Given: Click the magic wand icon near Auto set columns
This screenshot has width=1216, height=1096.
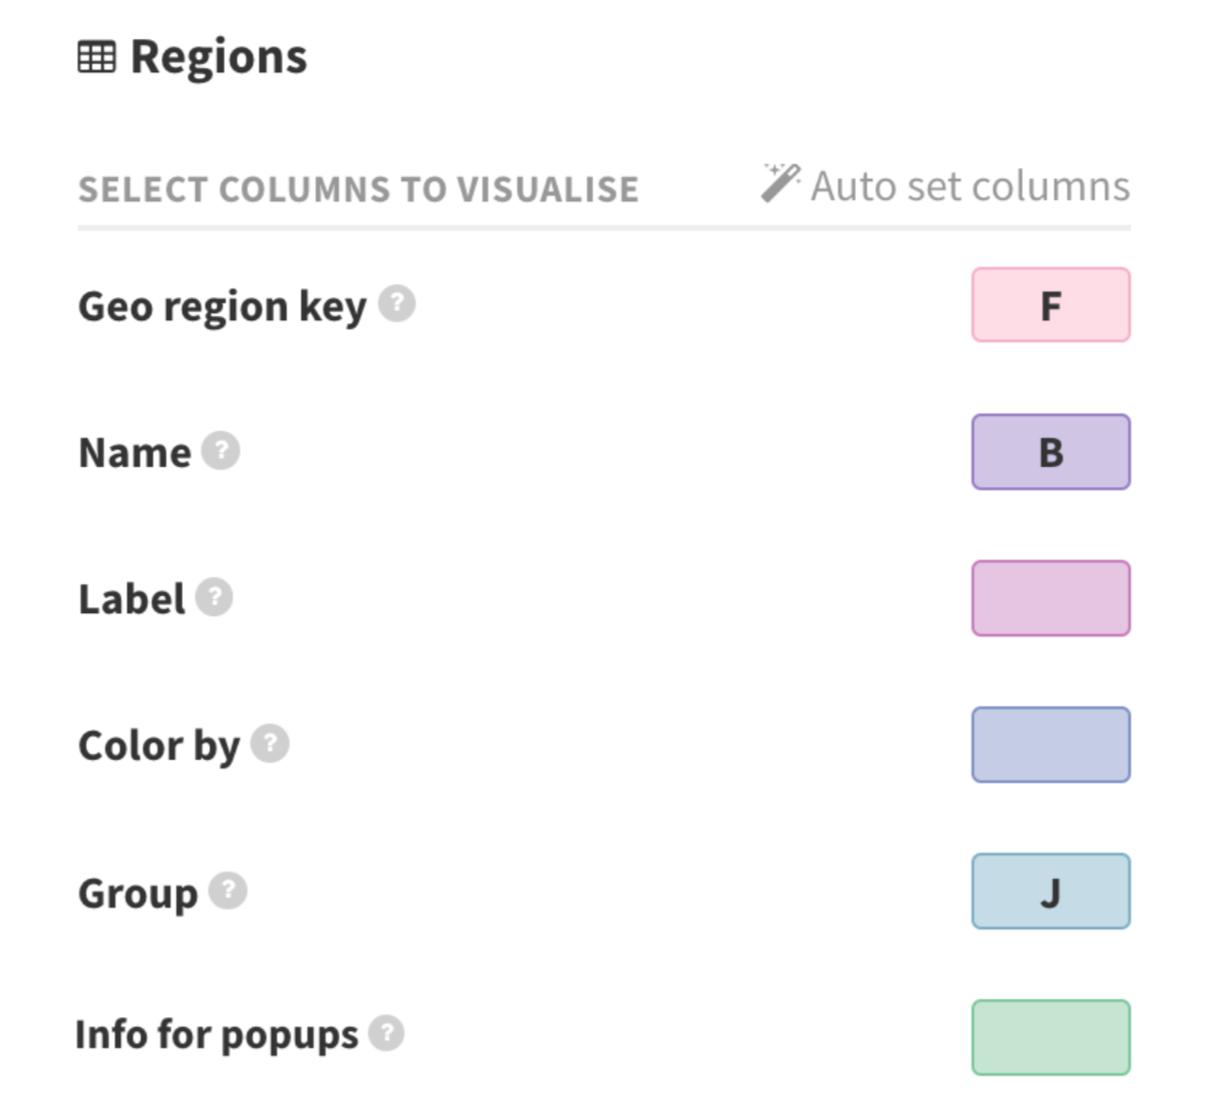Looking at the screenshot, I should pyautogui.click(x=779, y=182).
